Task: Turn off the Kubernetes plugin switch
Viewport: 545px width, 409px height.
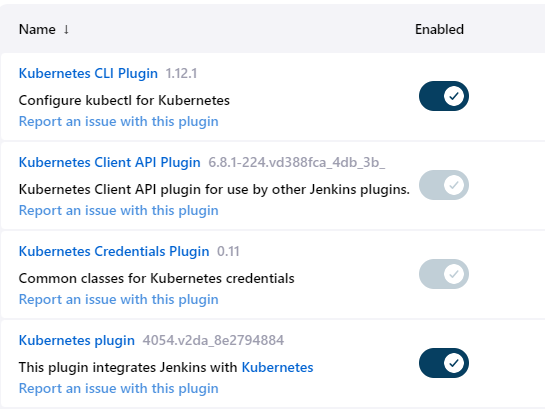Action: tap(444, 363)
